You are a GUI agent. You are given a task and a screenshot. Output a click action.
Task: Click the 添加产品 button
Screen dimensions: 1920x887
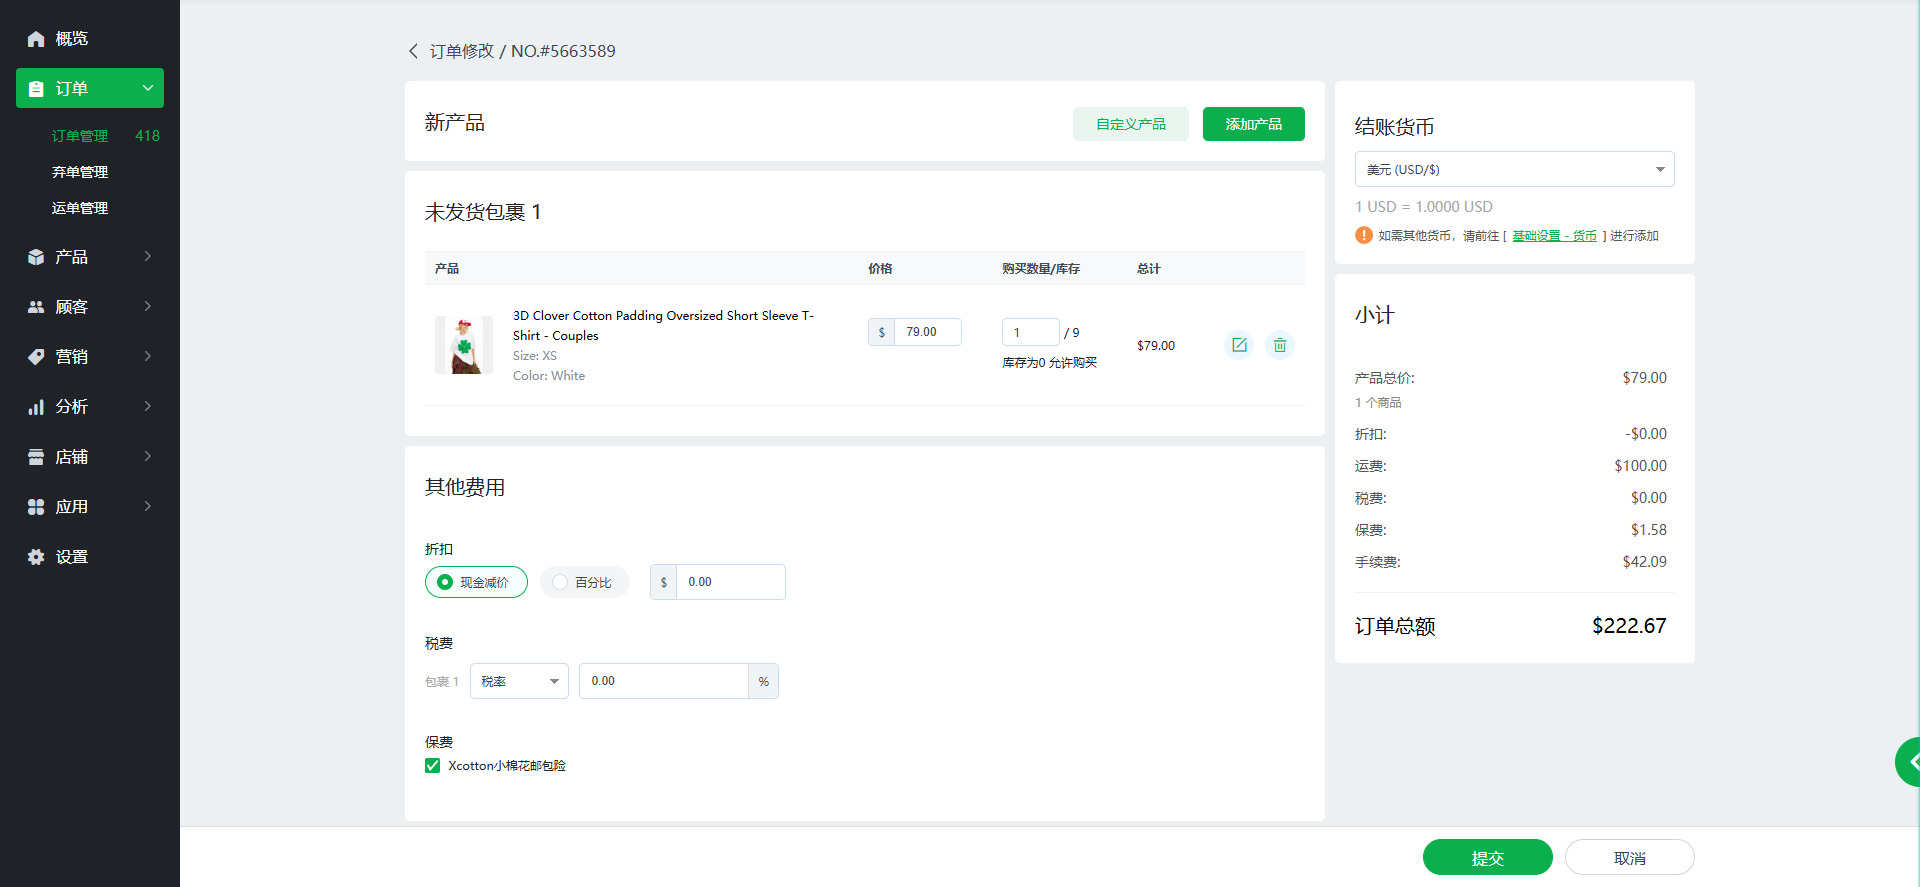coord(1253,124)
